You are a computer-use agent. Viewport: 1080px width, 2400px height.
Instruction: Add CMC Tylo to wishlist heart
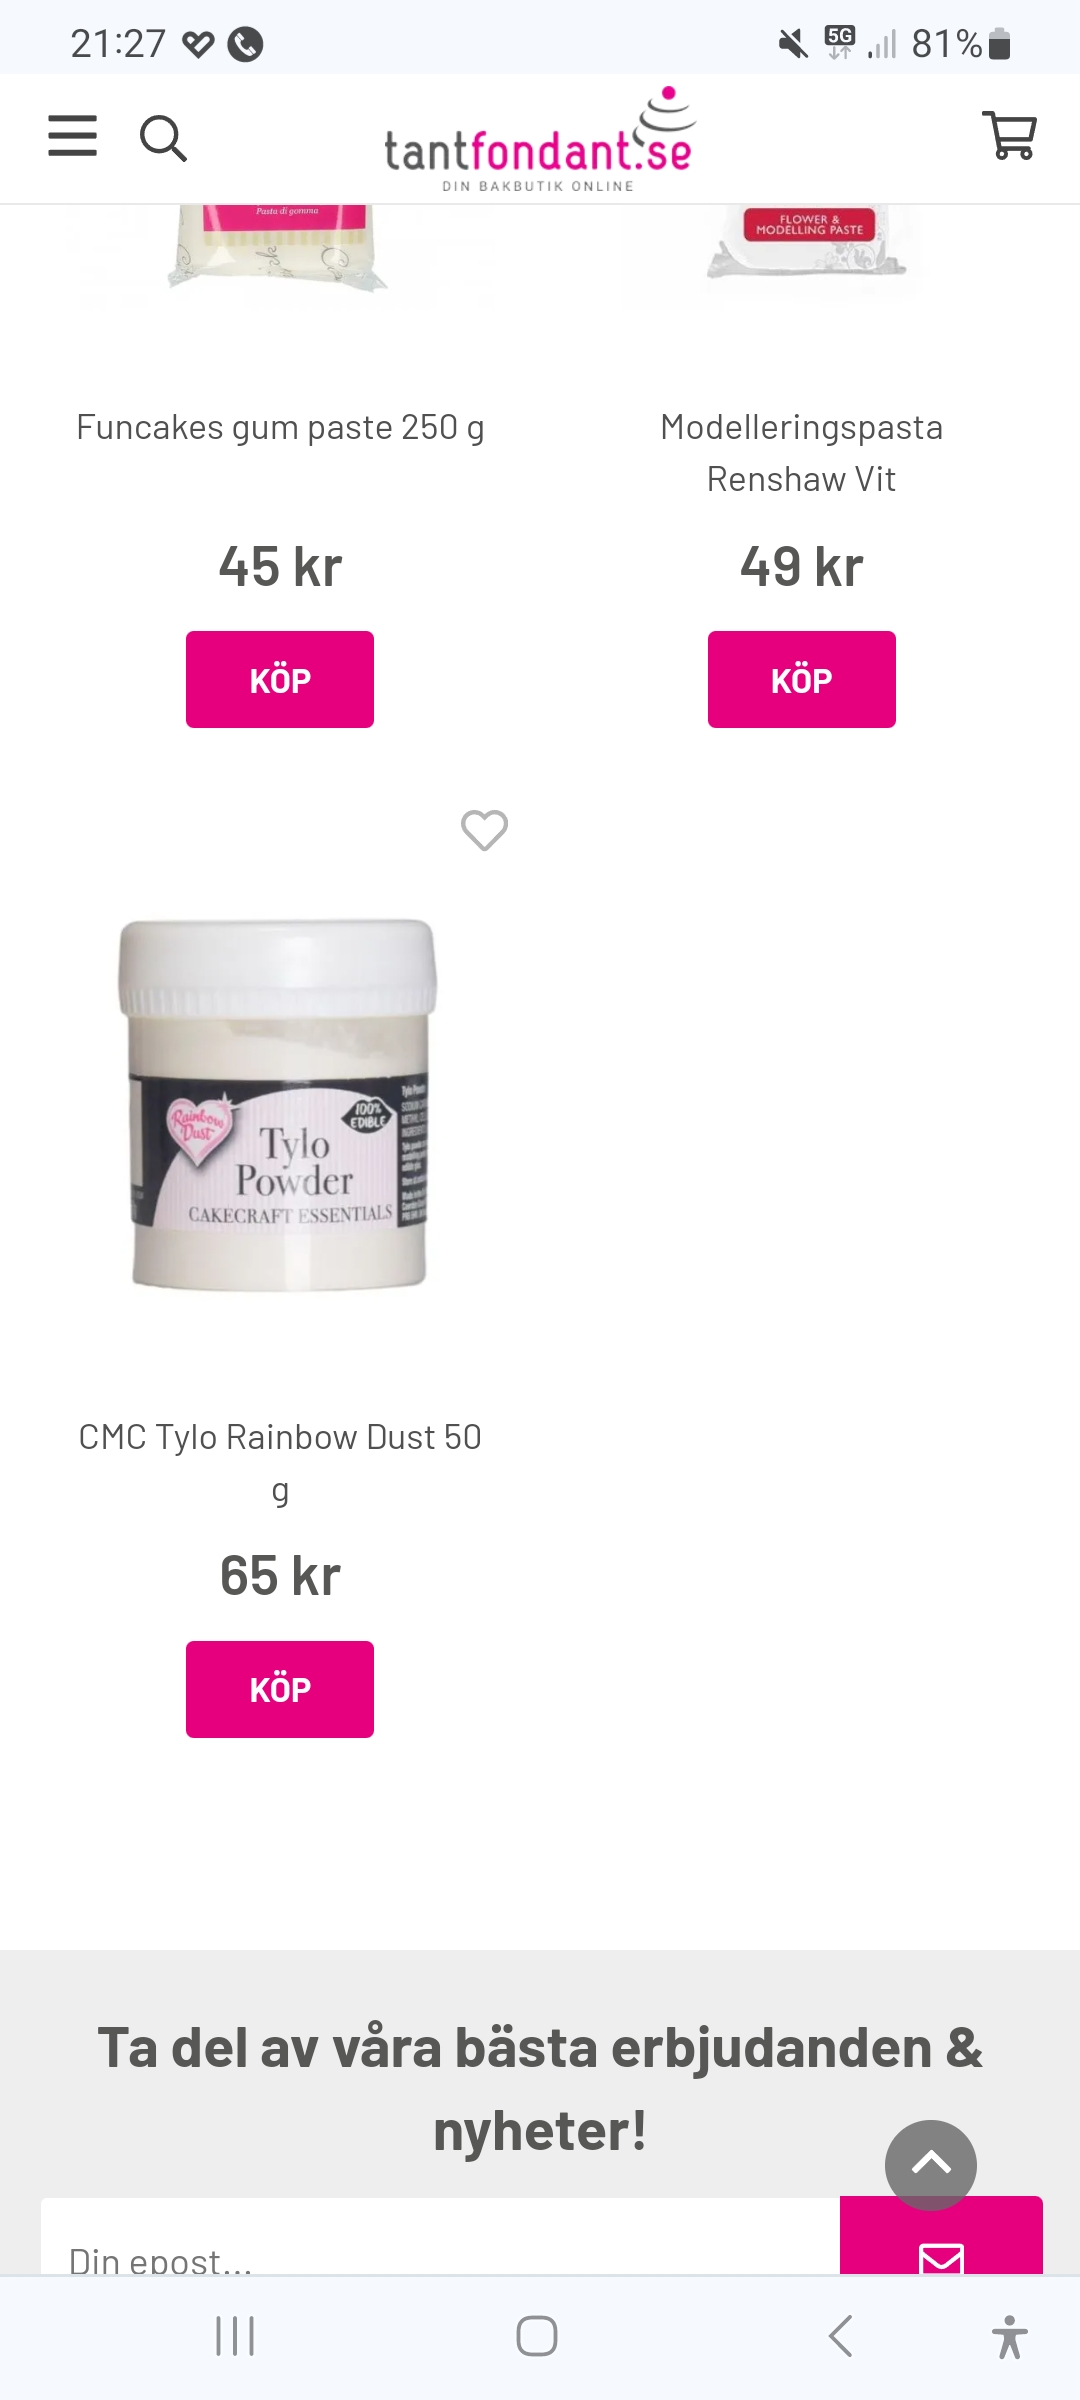click(484, 830)
